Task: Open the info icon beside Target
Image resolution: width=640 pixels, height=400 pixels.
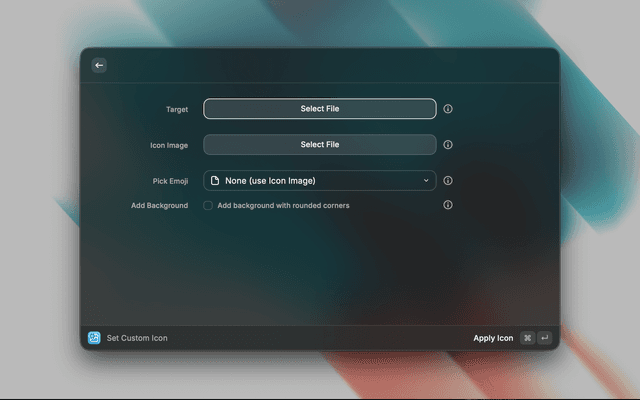Action: (448, 109)
